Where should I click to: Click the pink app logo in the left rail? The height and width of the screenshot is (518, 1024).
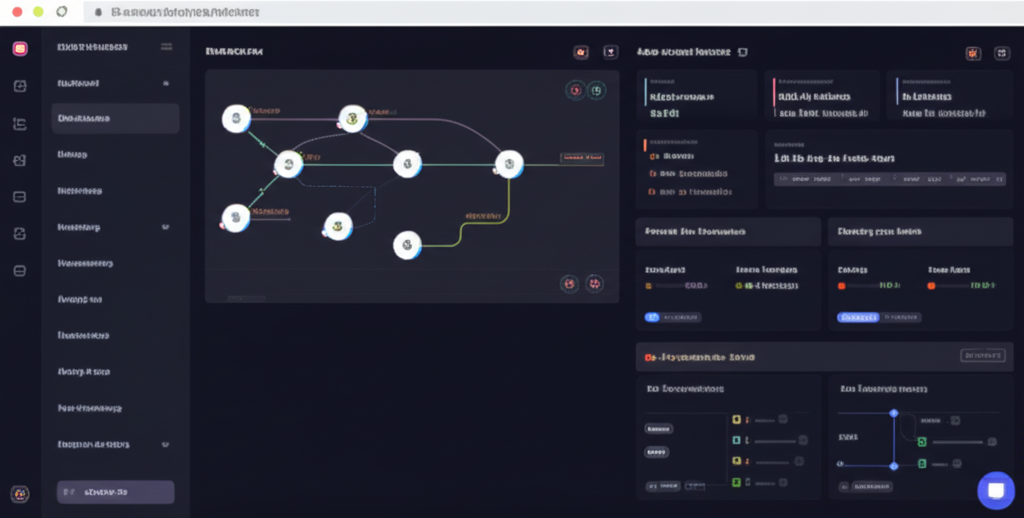[x=20, y=48]
